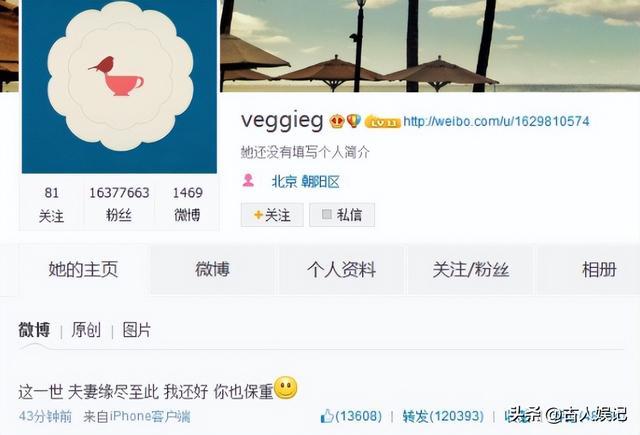Switch to the 她的主页 tab
Screen dimensions: 640x435
(x=83, y=270)
